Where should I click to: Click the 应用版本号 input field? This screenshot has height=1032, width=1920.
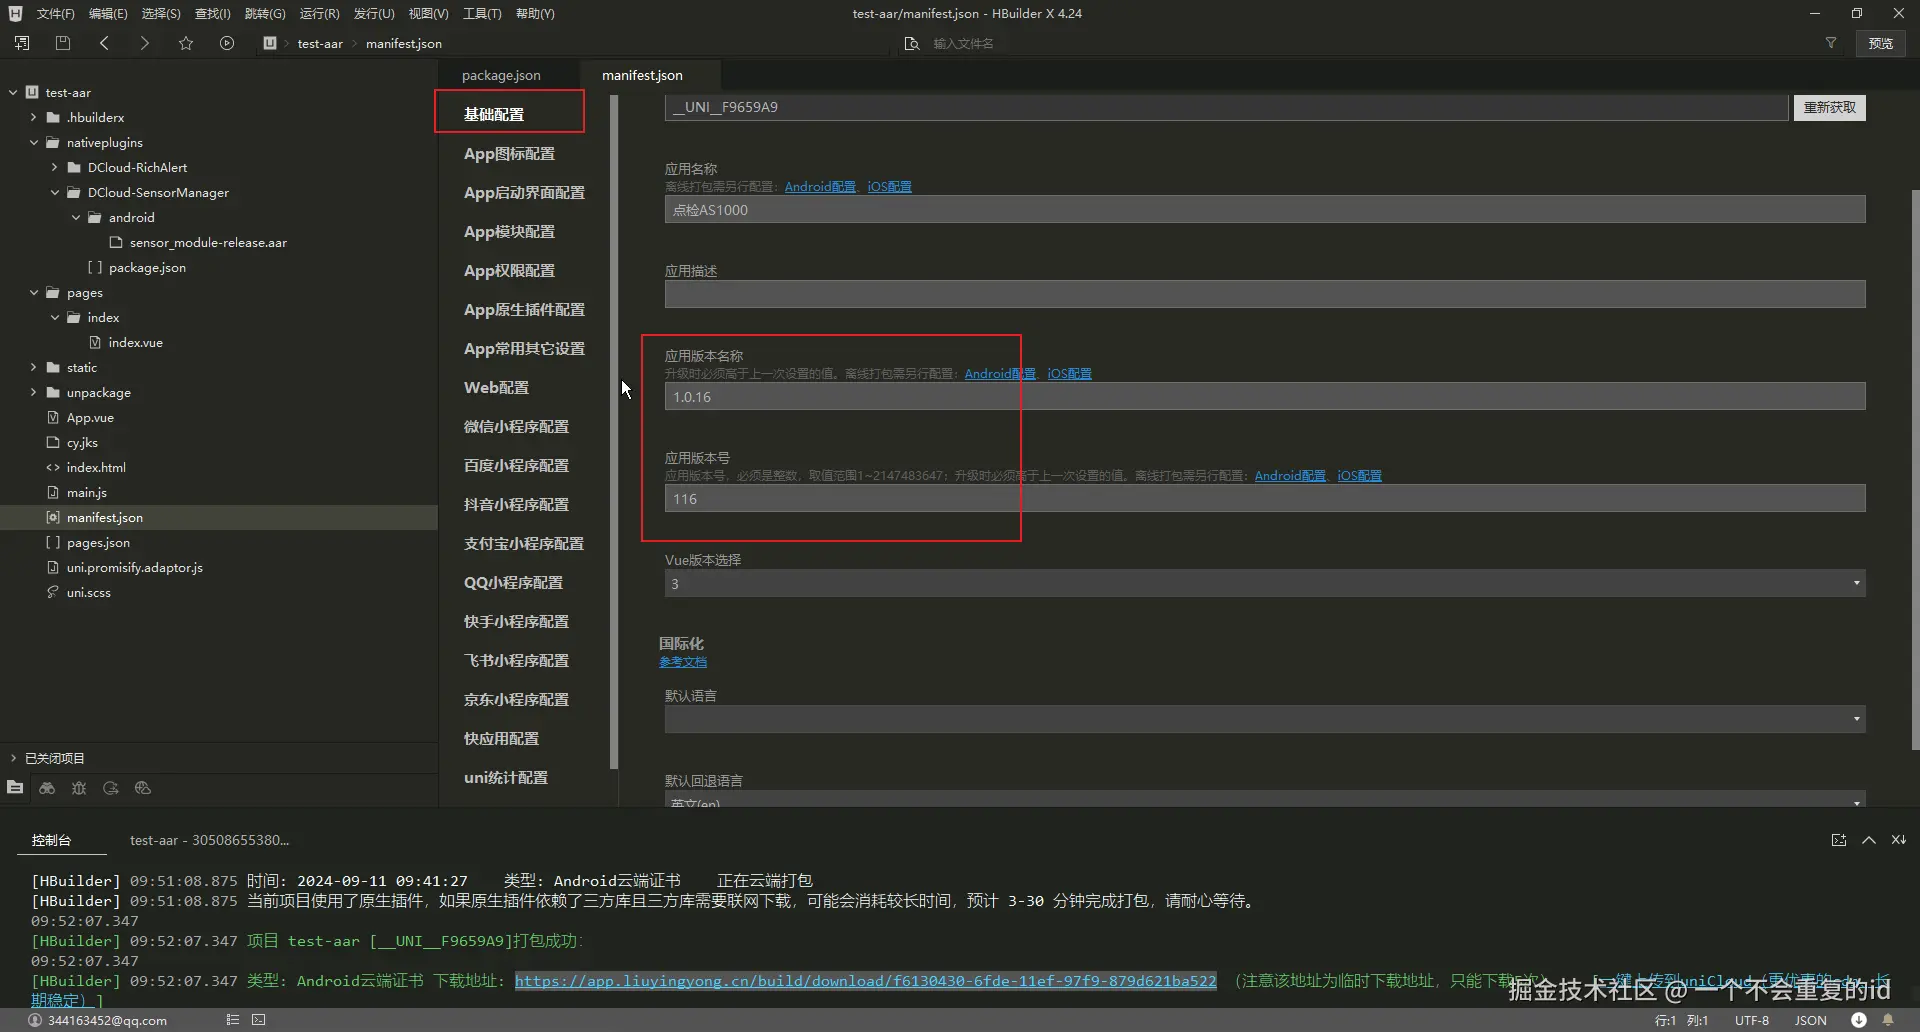[x=1265, y=499]
